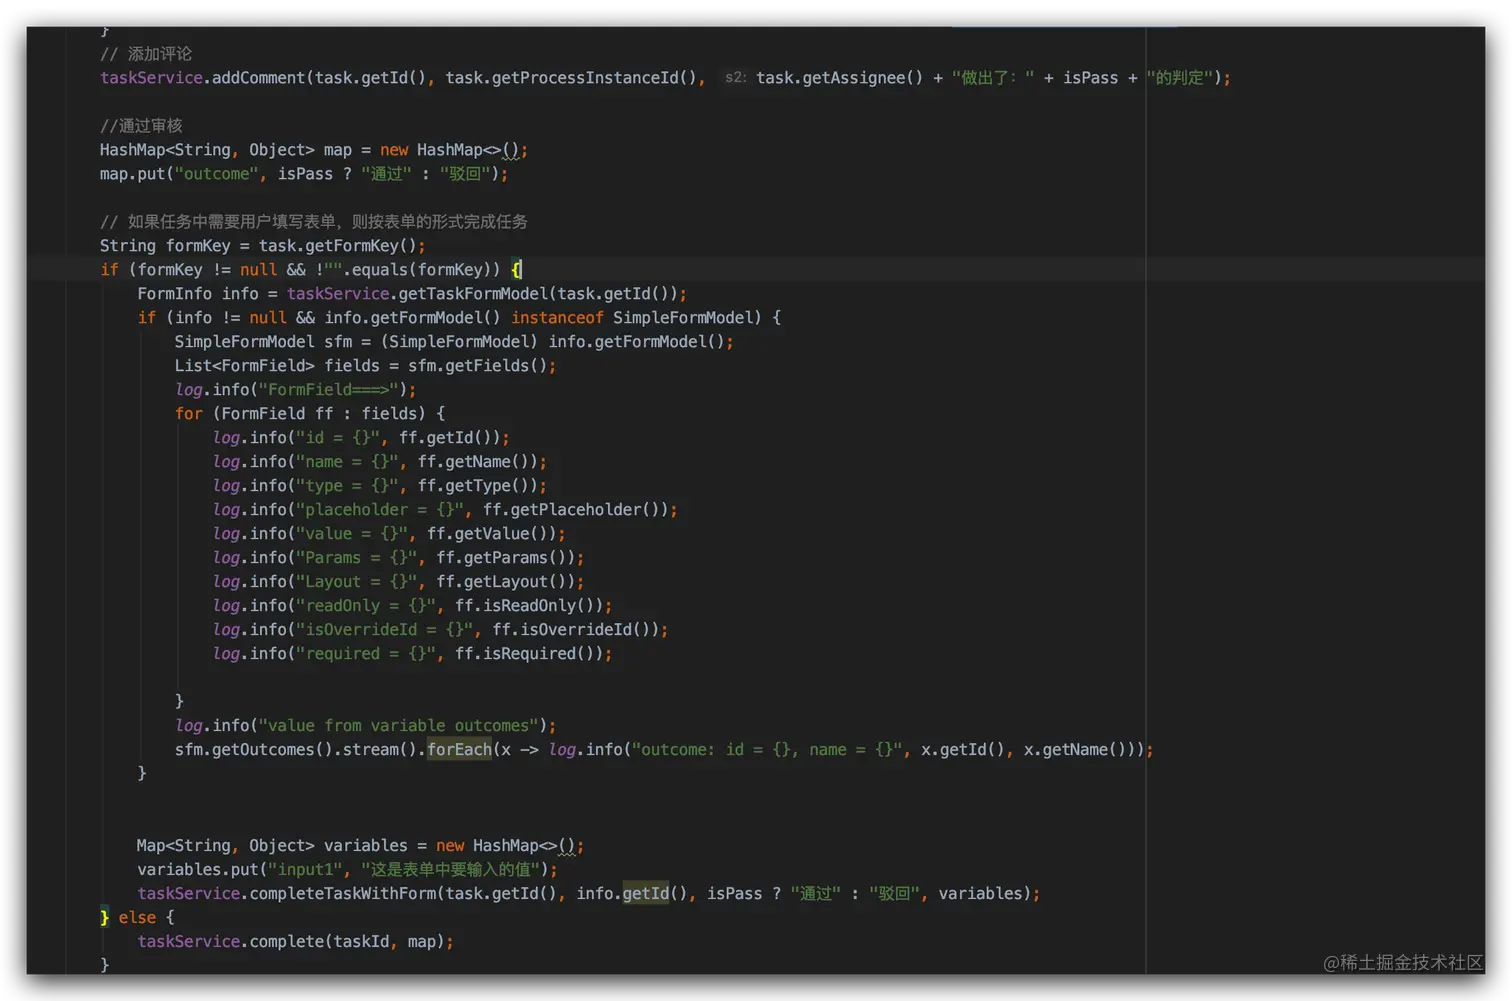The image size is (1512, 1001).
Task: Place cursor on '!"".equals(formKey)' condition
Action: (408, 270)
